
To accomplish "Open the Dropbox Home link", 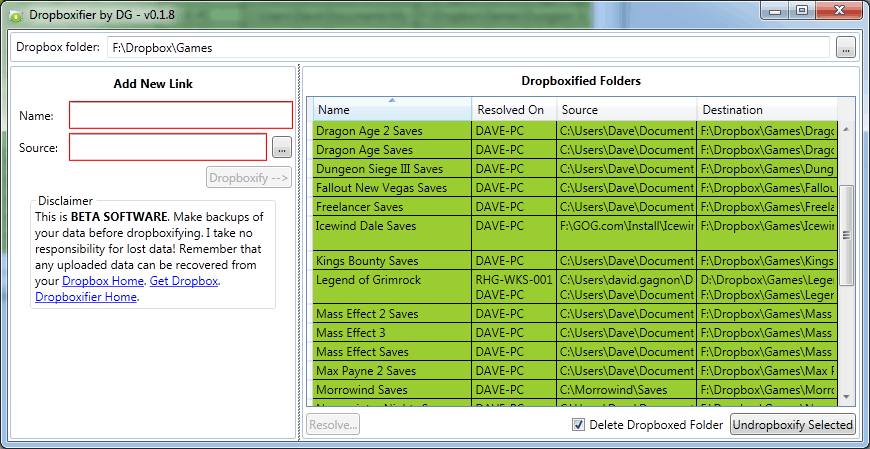I will [x=103, y=281].
